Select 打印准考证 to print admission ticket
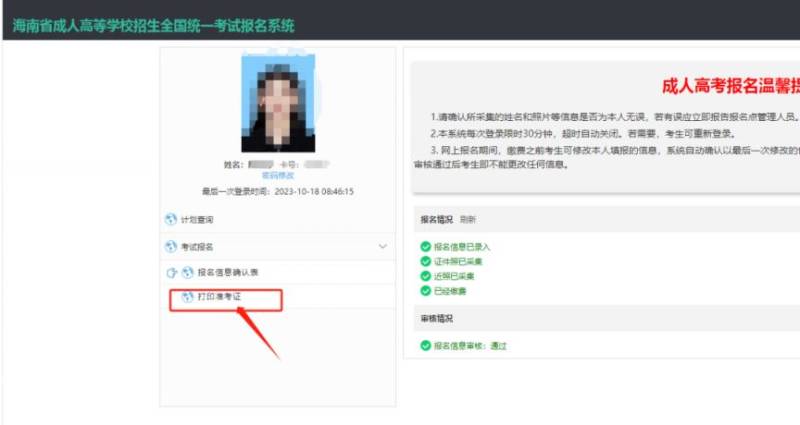The height and width of the screenshot is (425, 800). [x=220, y=298]
